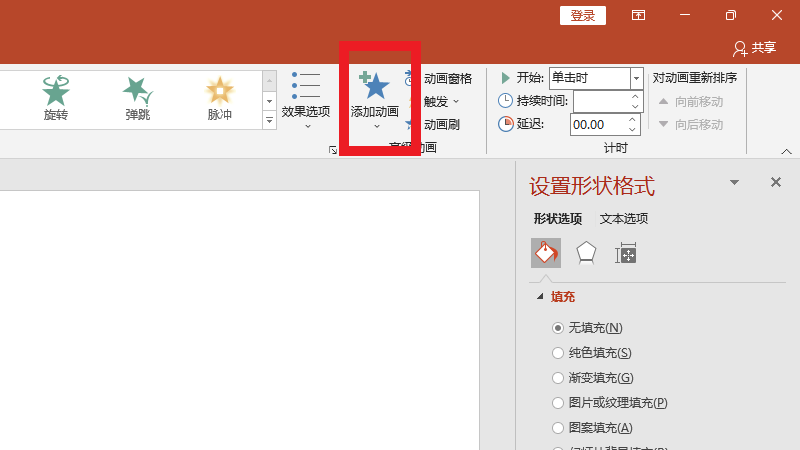Open the 开始 单击时 dropdown
800x450 pixels.
coord(636,78)
